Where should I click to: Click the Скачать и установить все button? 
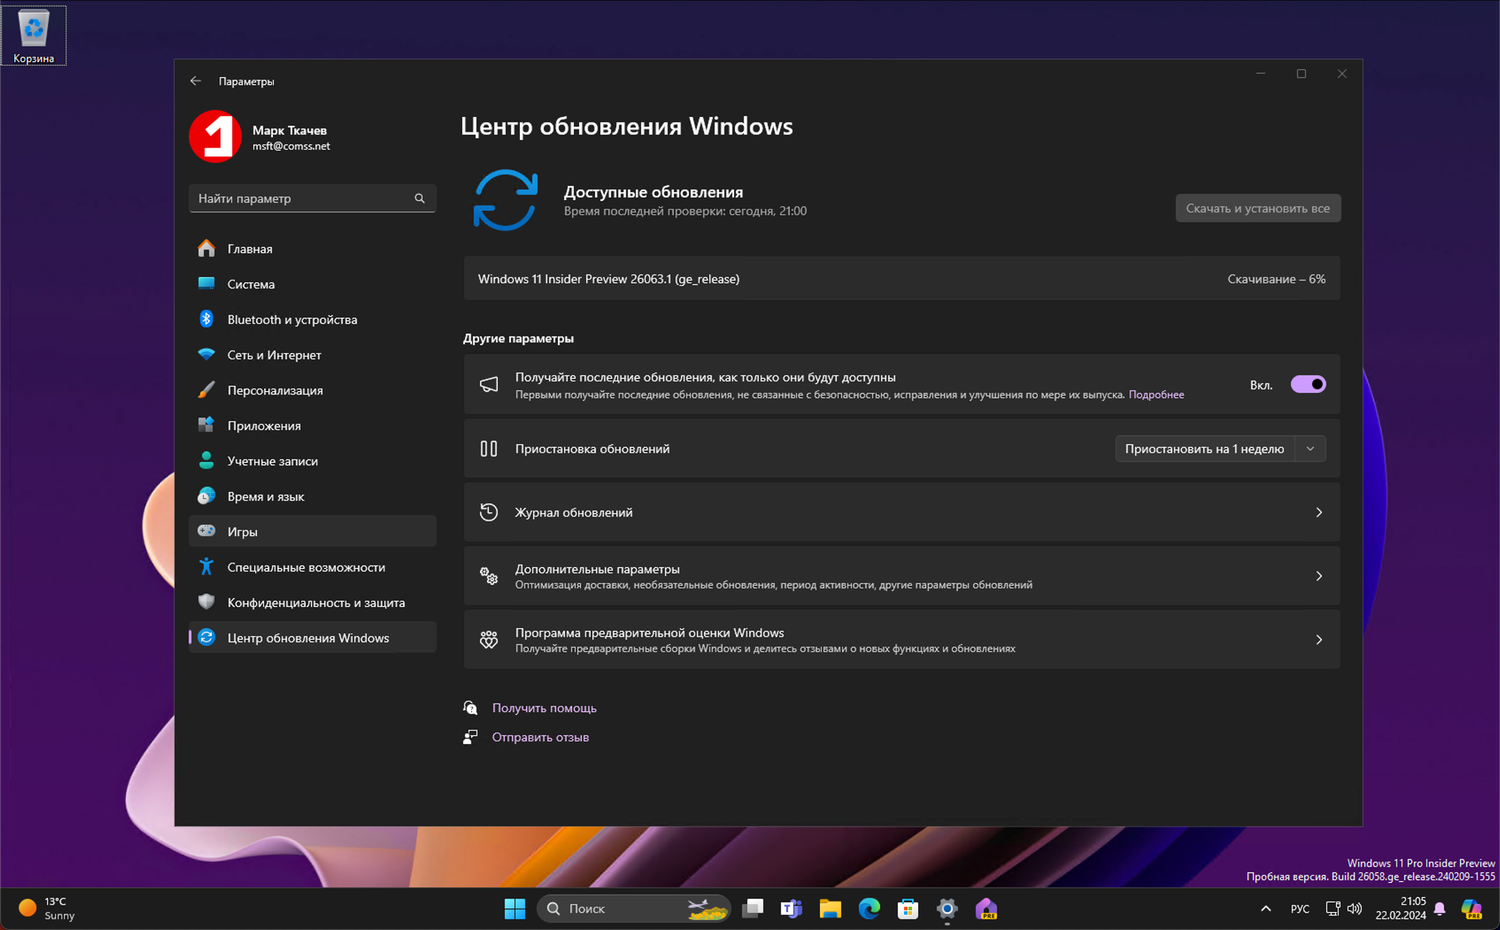click(1257, 208)
